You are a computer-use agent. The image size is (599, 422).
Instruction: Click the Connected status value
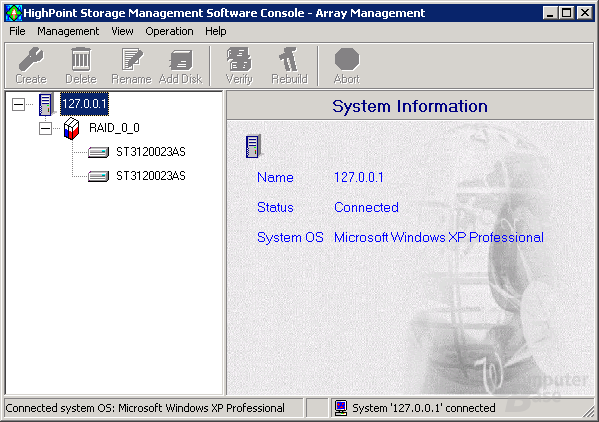tap(366, 207)
